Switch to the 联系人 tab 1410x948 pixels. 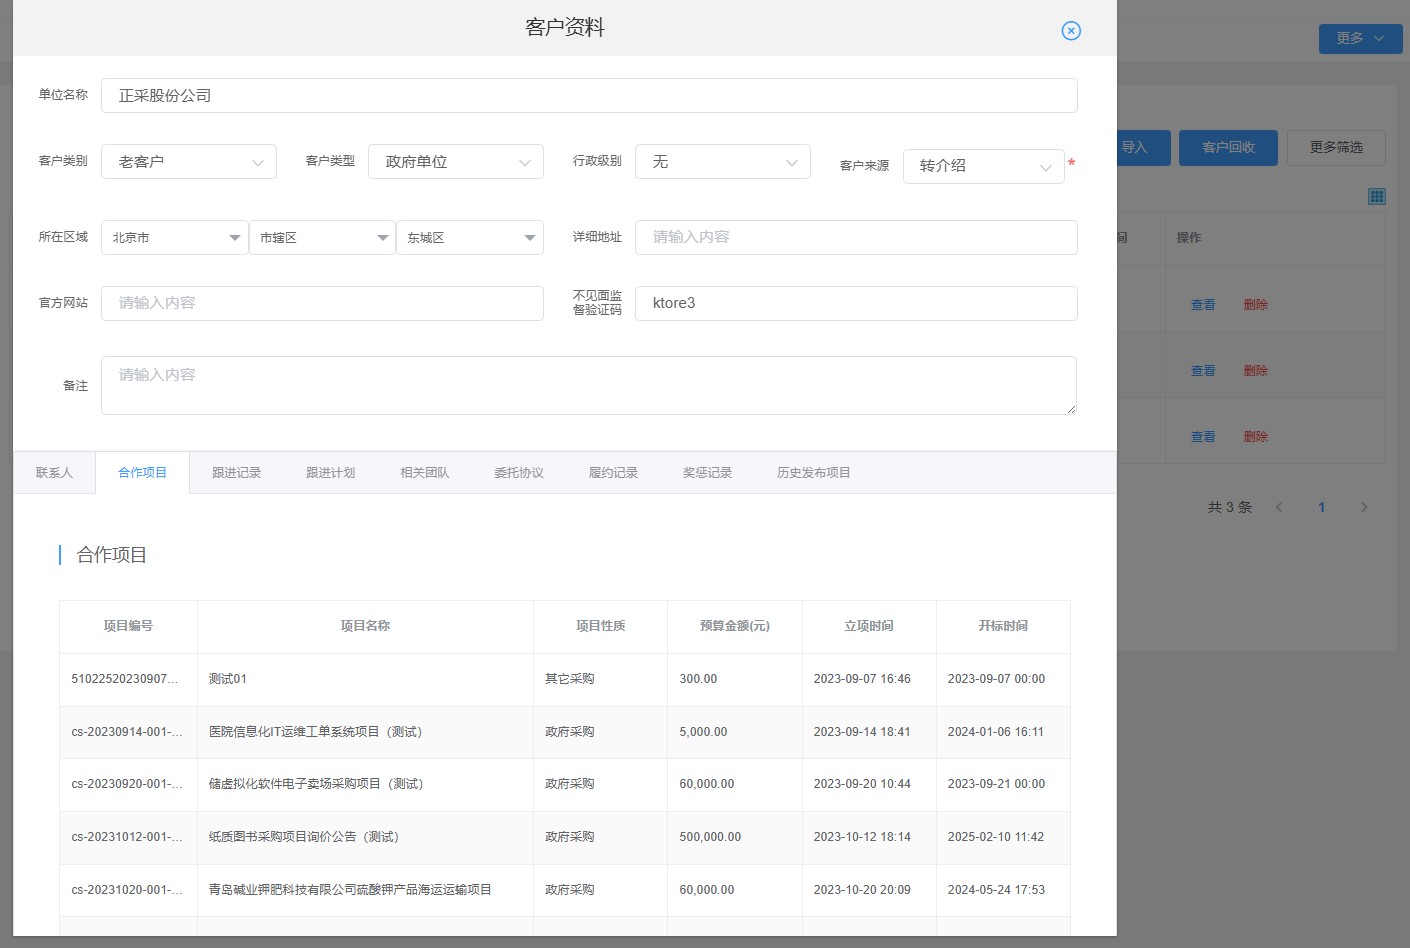54,473
